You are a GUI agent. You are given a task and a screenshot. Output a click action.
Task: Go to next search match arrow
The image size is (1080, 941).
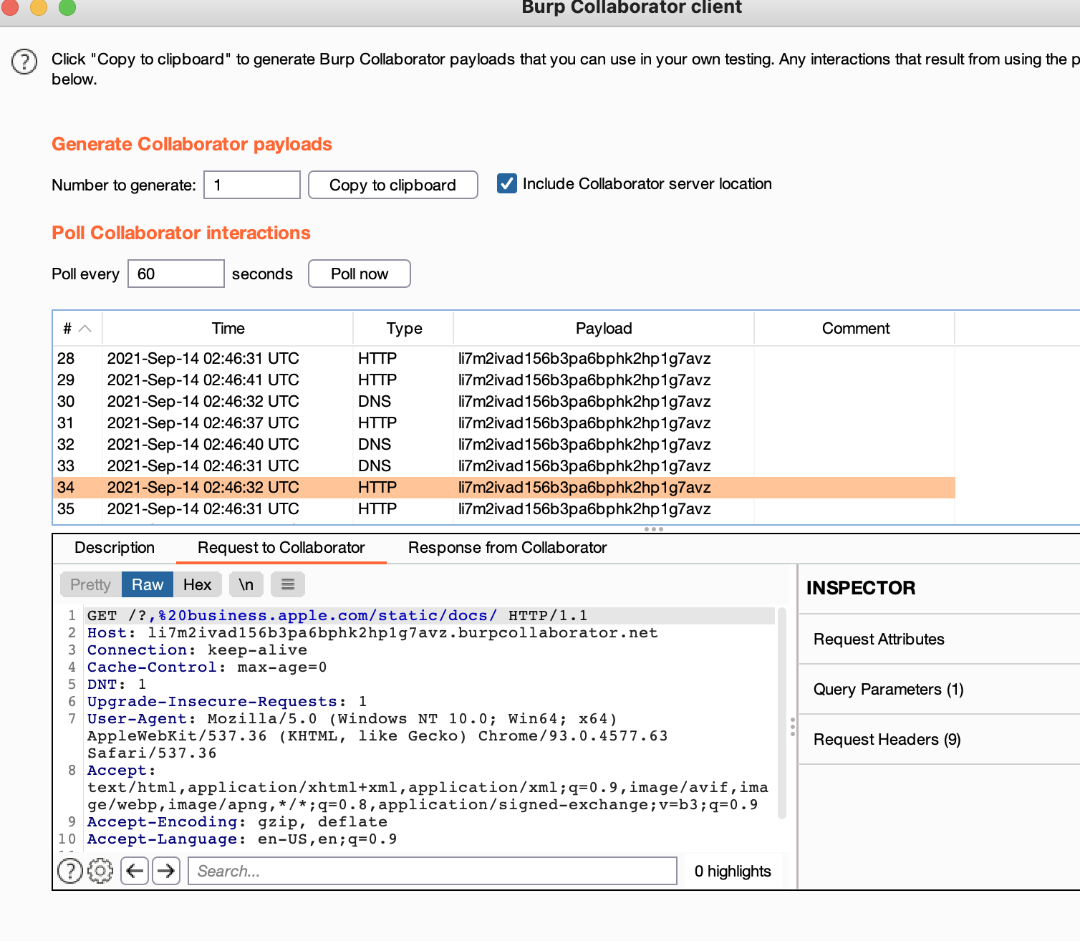(166, 871)
